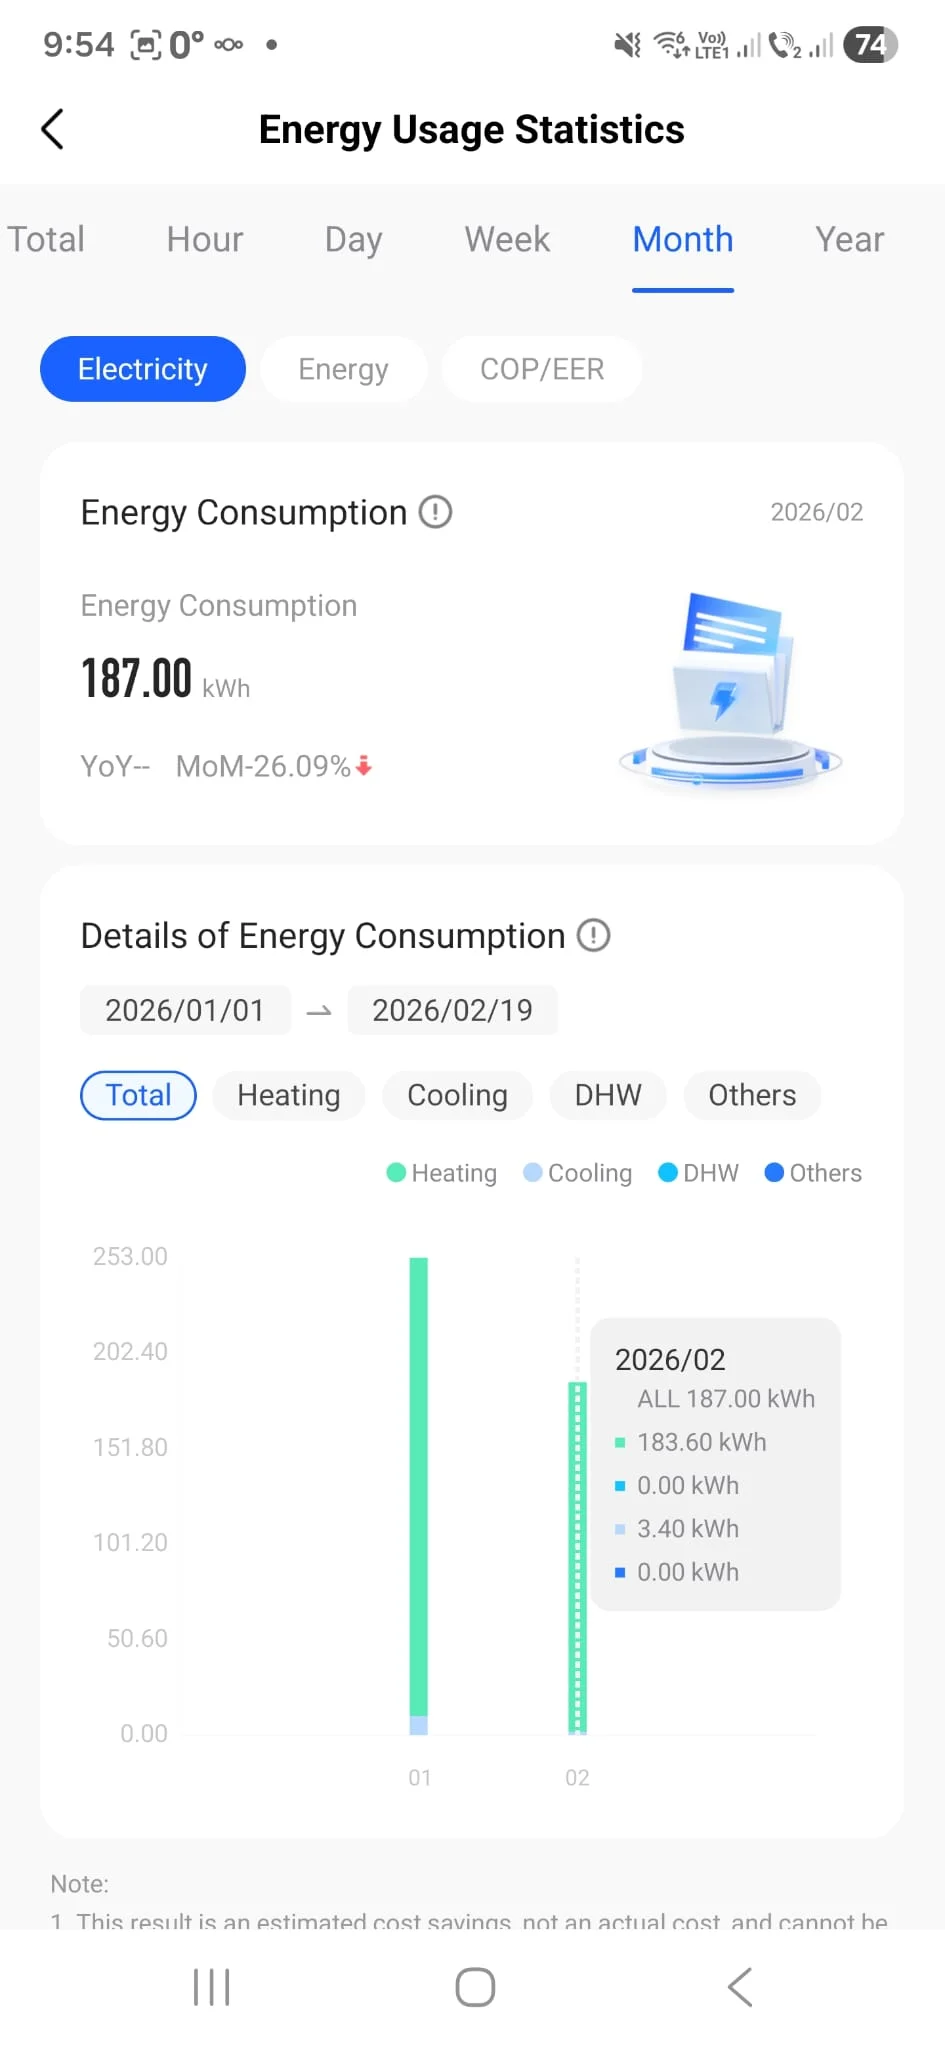Select the Energy category pill
945x2048 pixels.
tap(343, 369)
